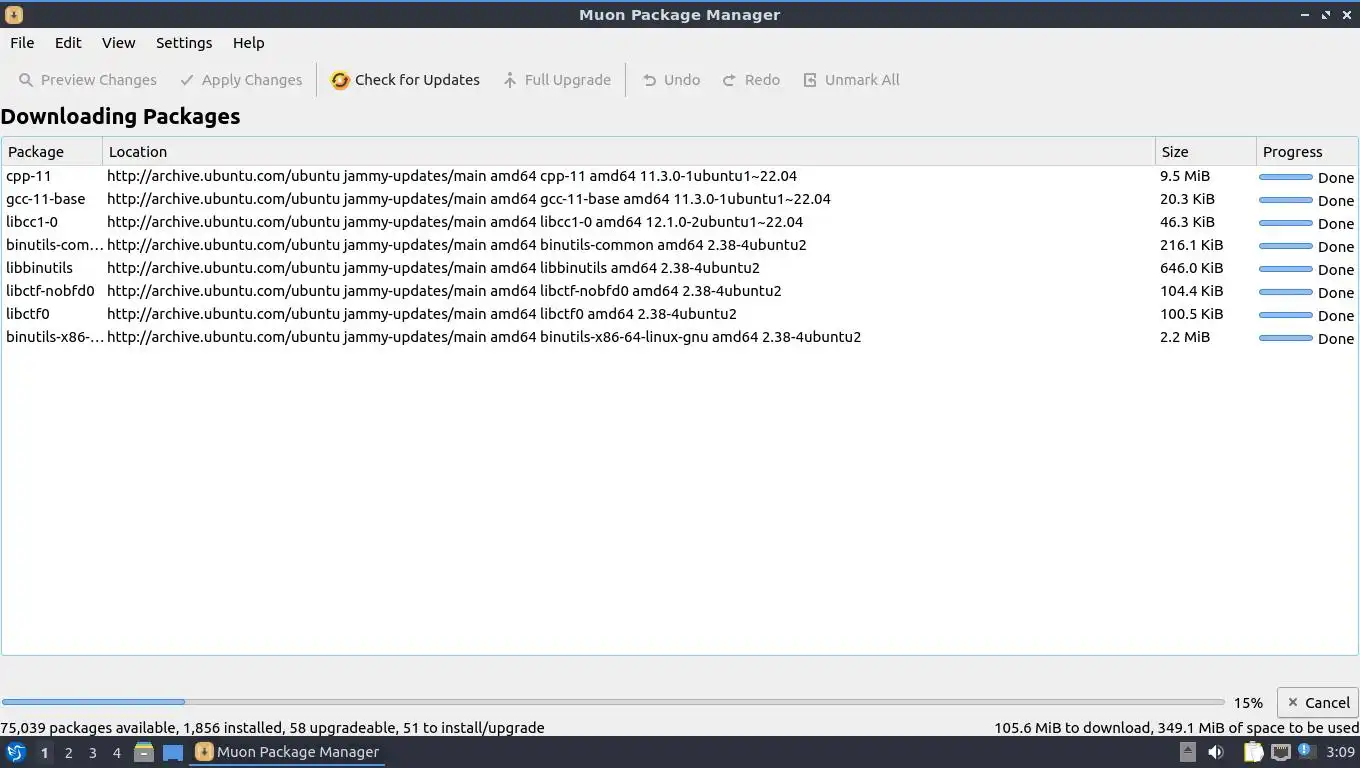Click the show desktop taskbar icon

(x=173, y=752)
